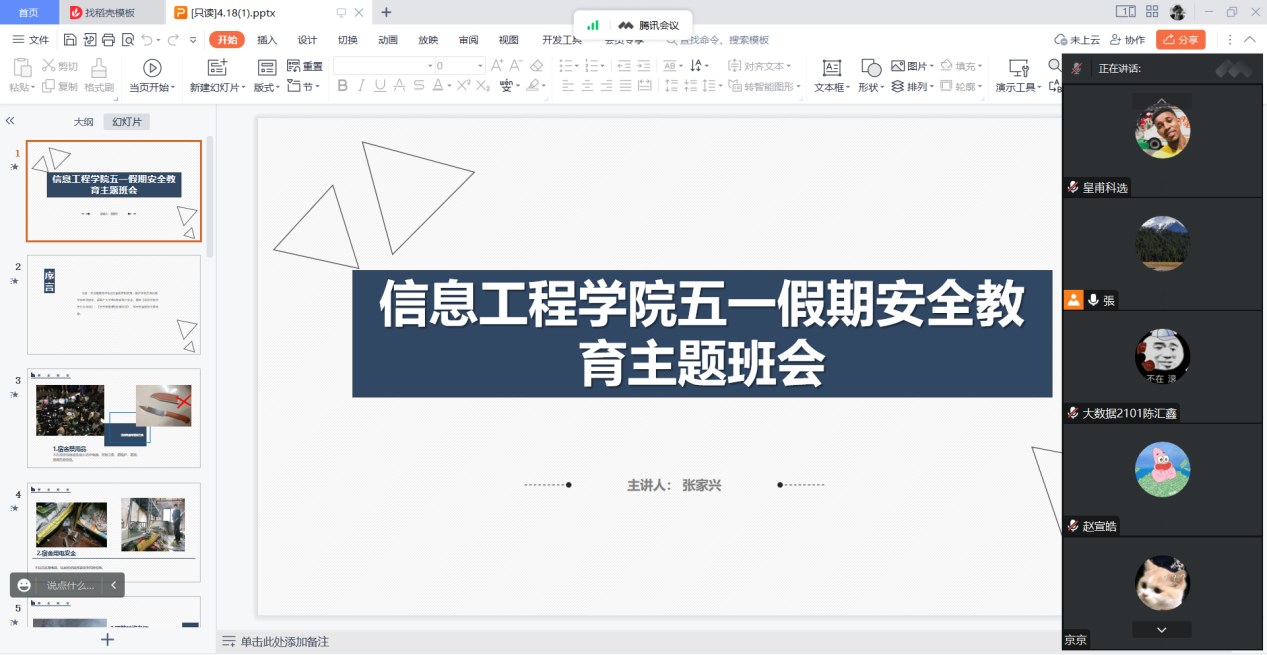Click the 协作 collaborate button

[1127, 40]
